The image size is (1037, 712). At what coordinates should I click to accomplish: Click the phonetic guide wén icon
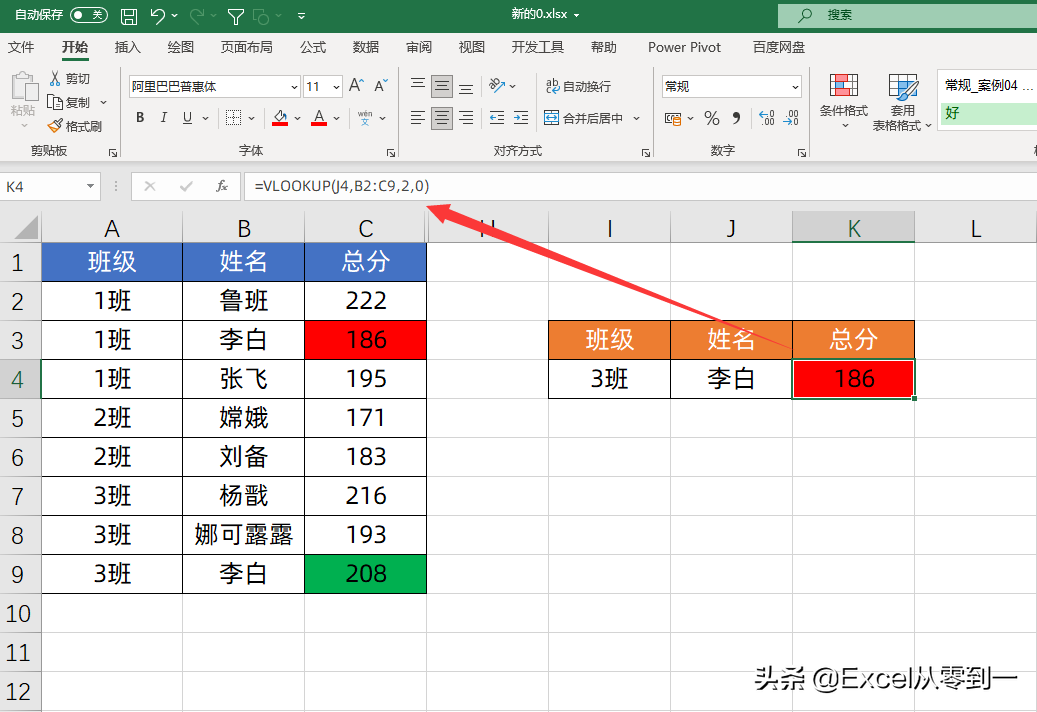(x=365, y=118)
